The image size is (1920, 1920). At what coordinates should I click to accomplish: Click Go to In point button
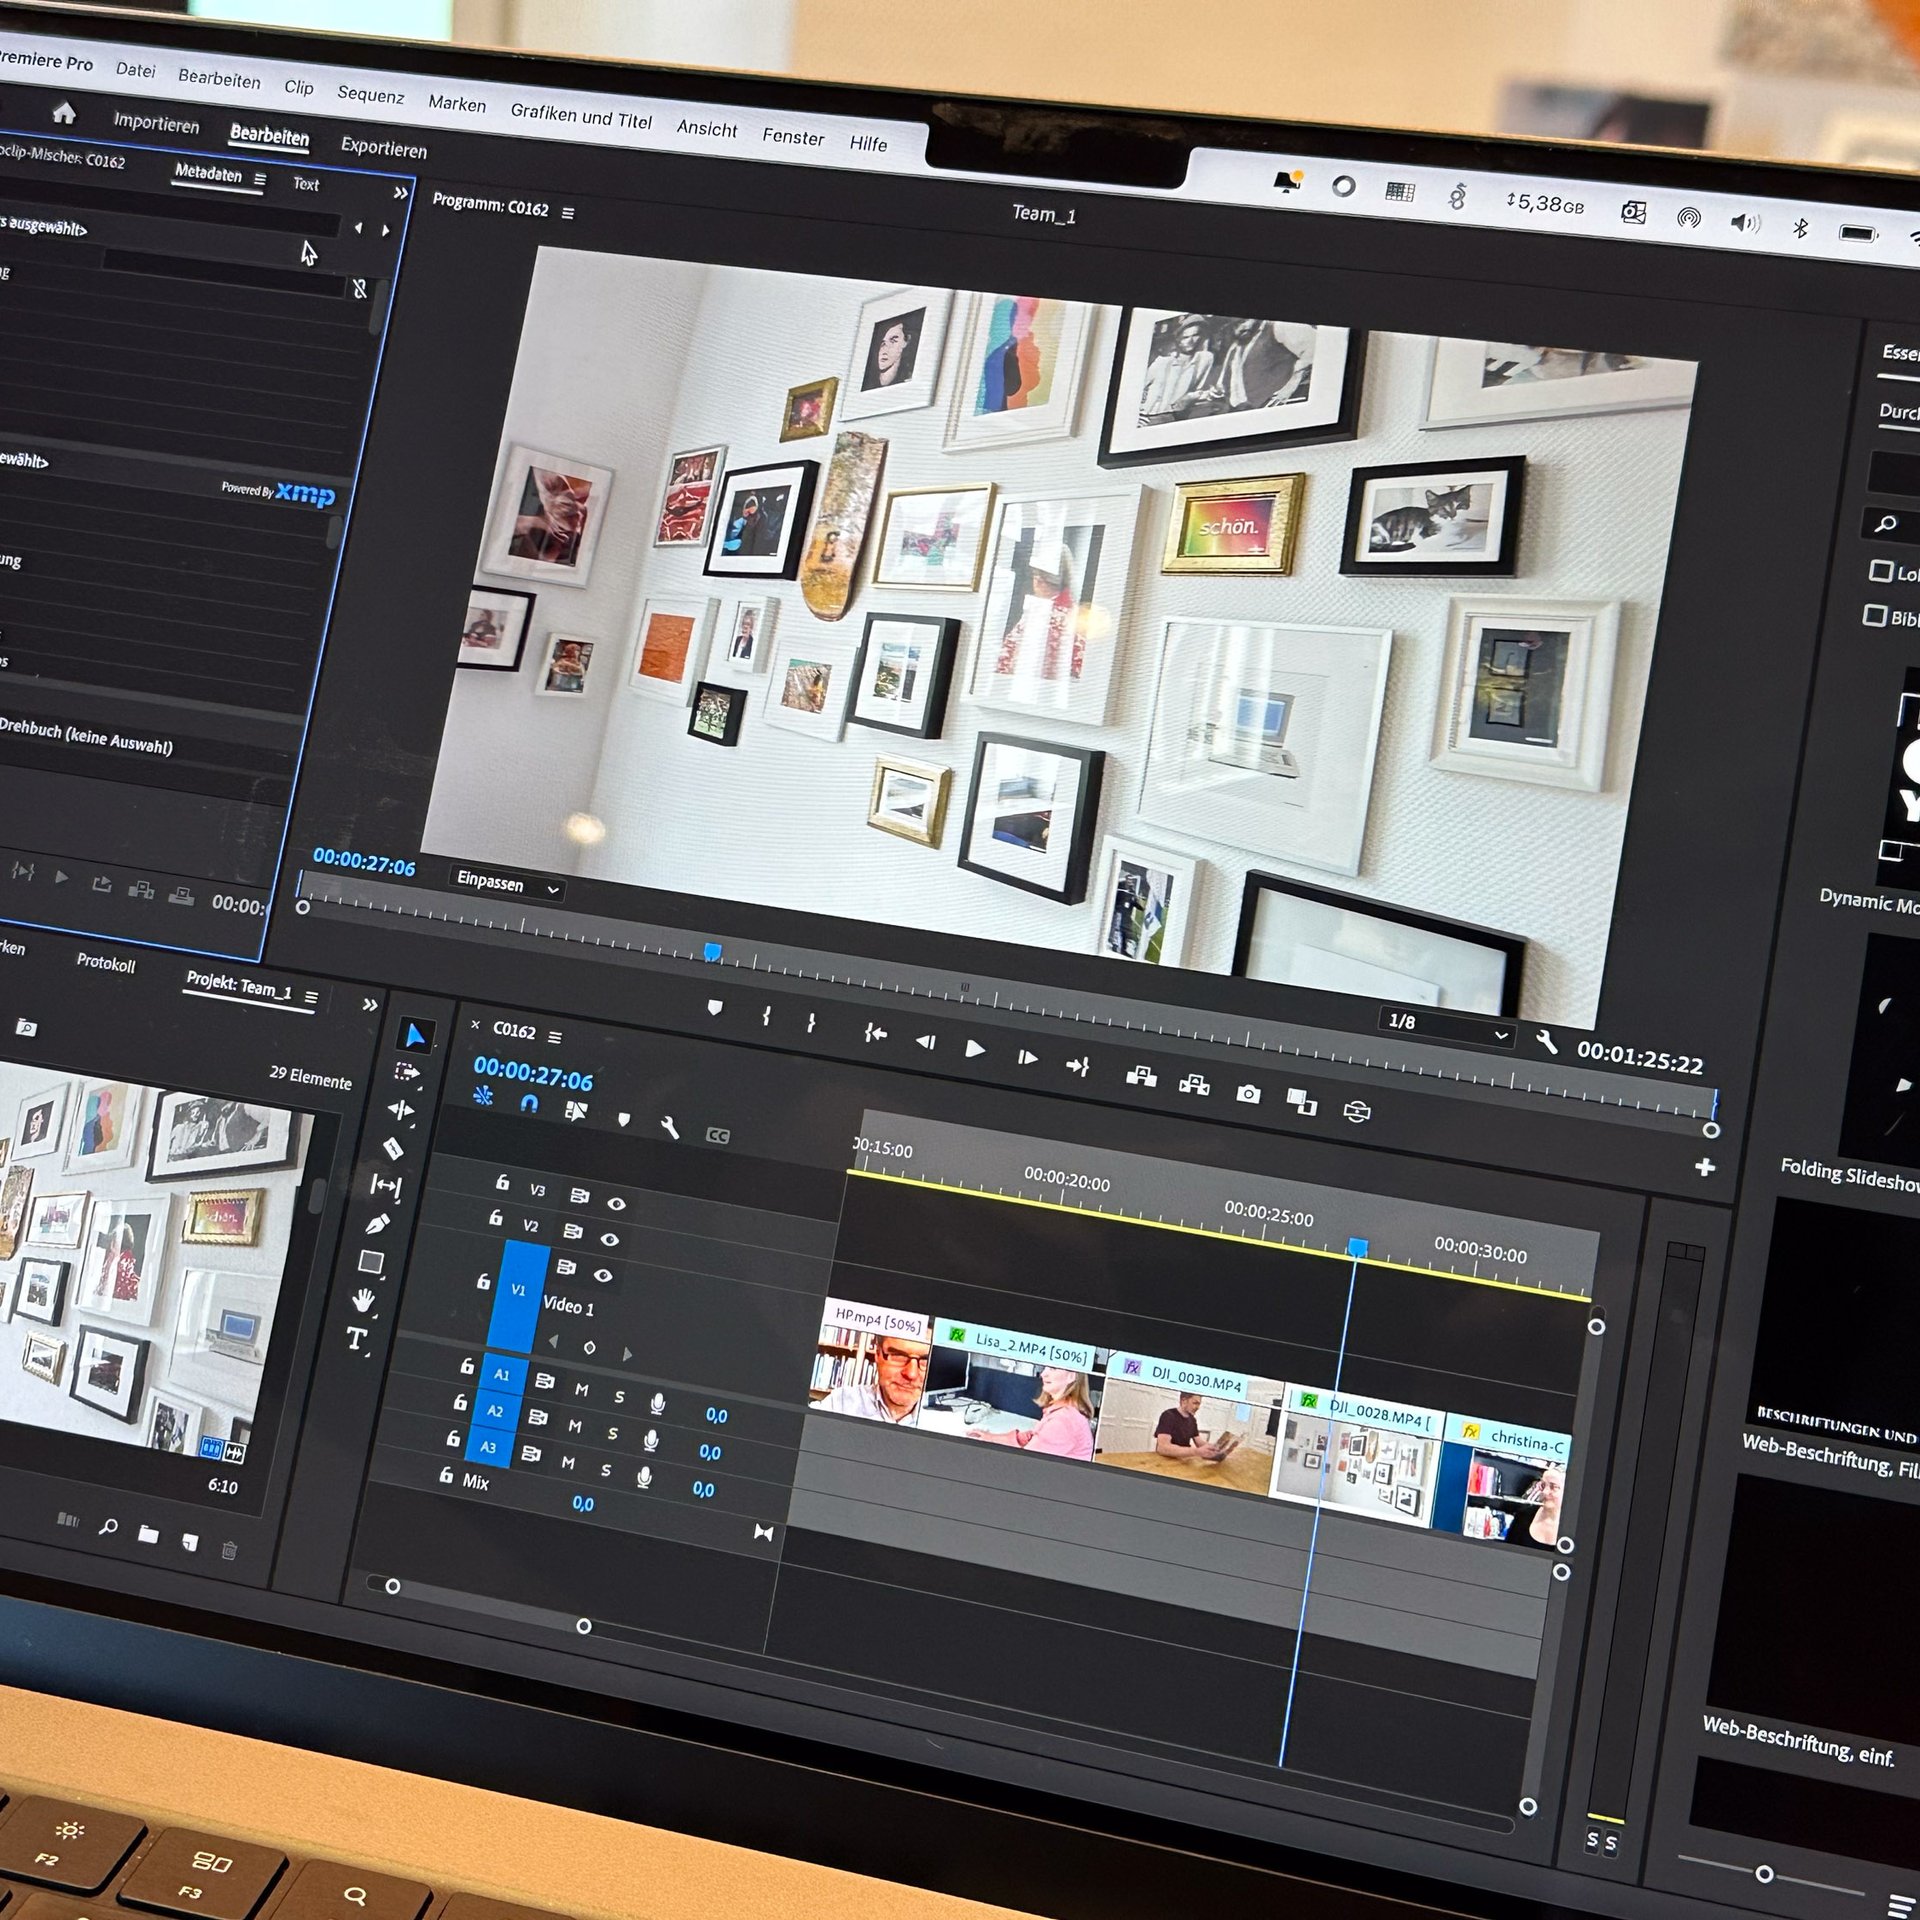tap(875, 1033)
